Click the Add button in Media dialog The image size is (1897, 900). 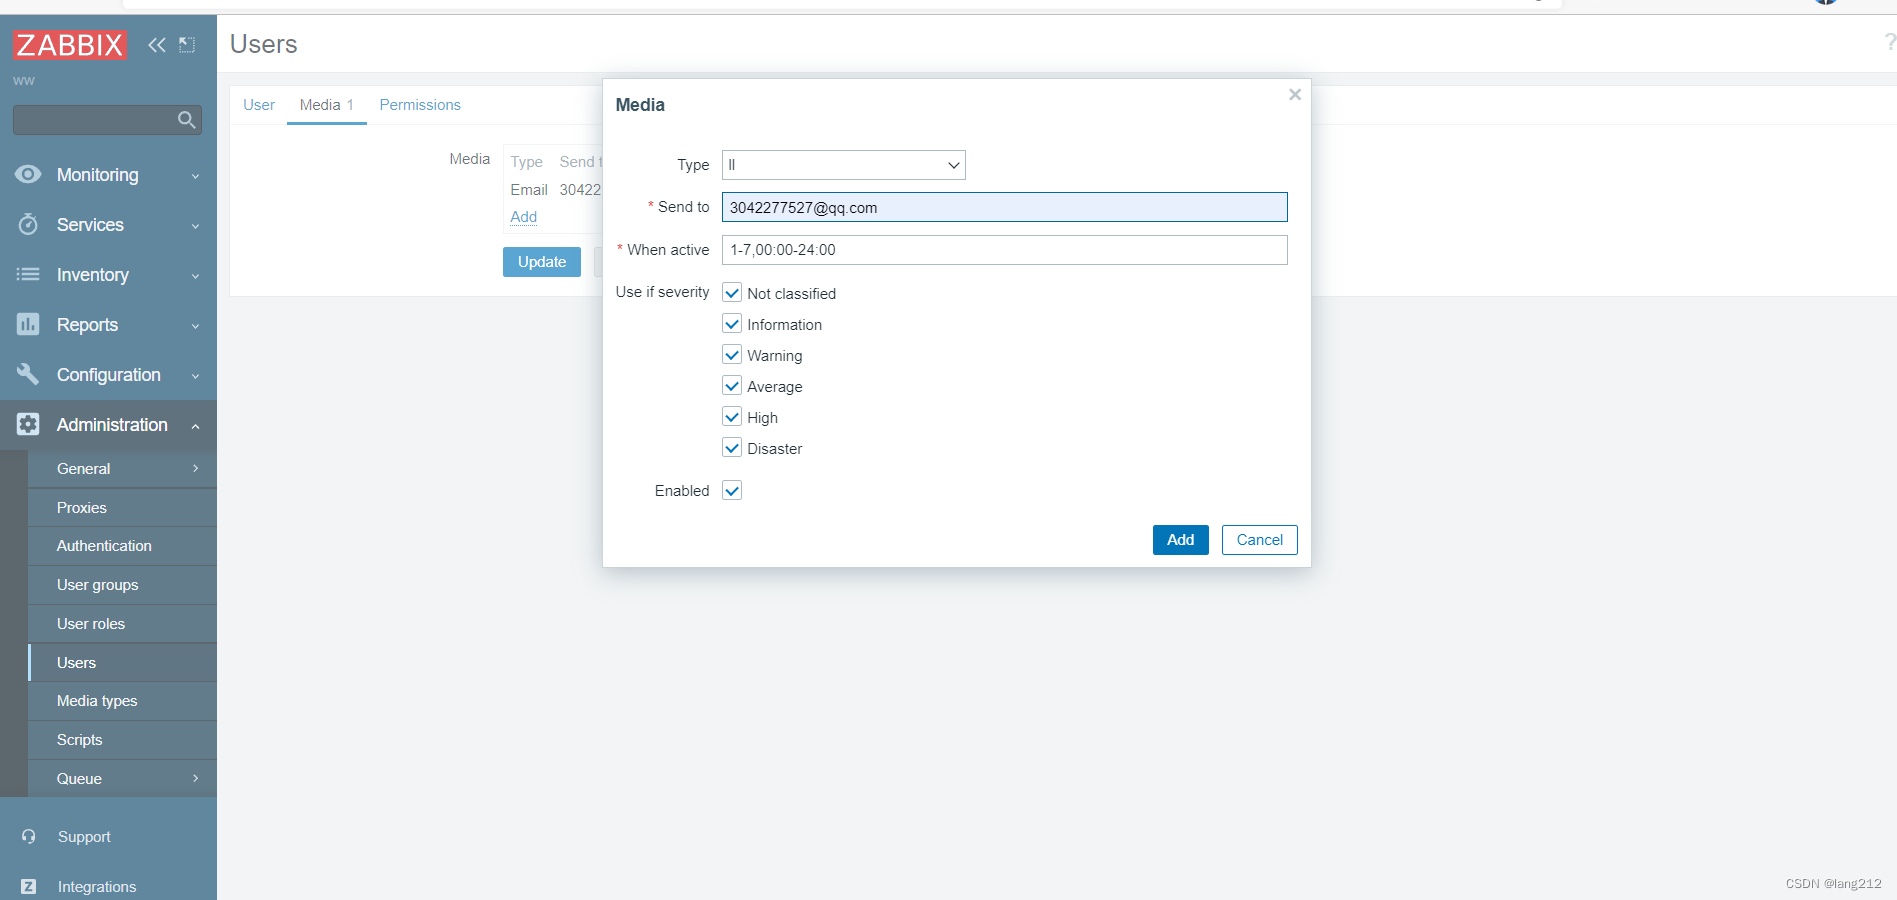[x=1180, y=540]
